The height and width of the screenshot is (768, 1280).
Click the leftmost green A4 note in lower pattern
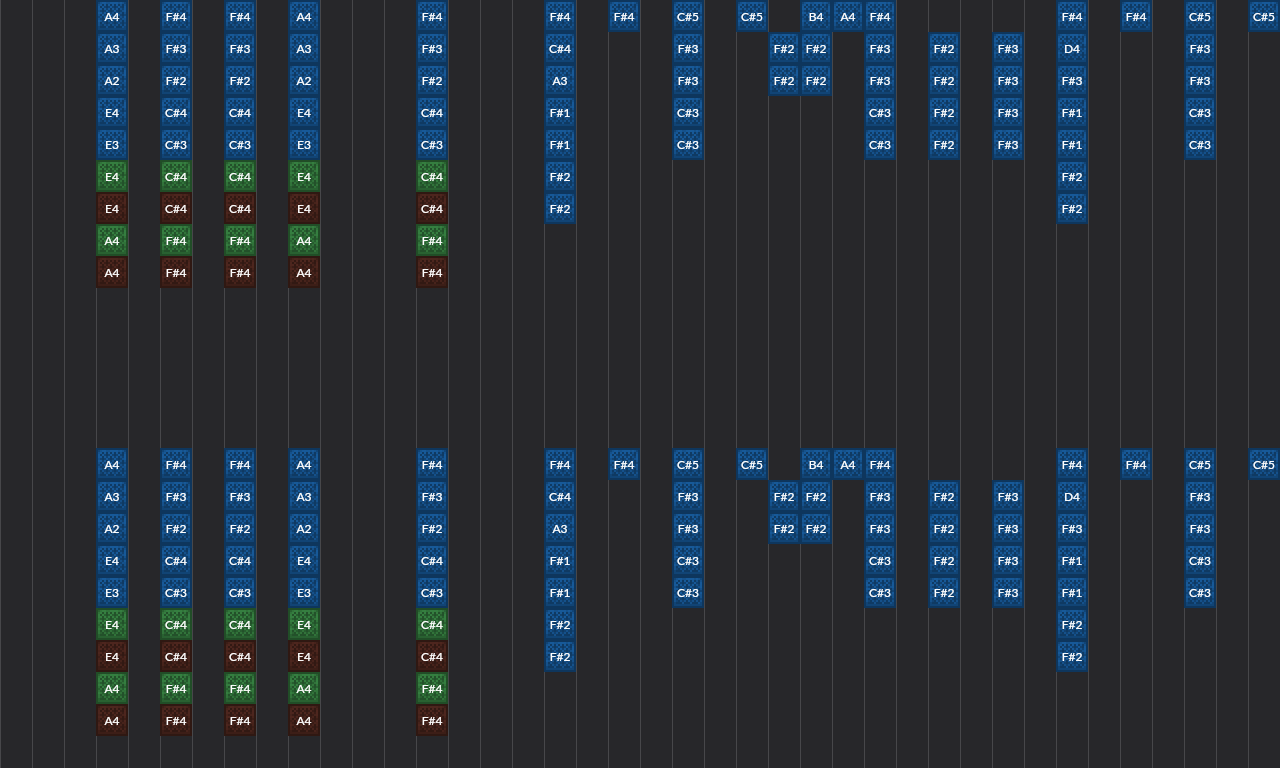coord(112,689)
